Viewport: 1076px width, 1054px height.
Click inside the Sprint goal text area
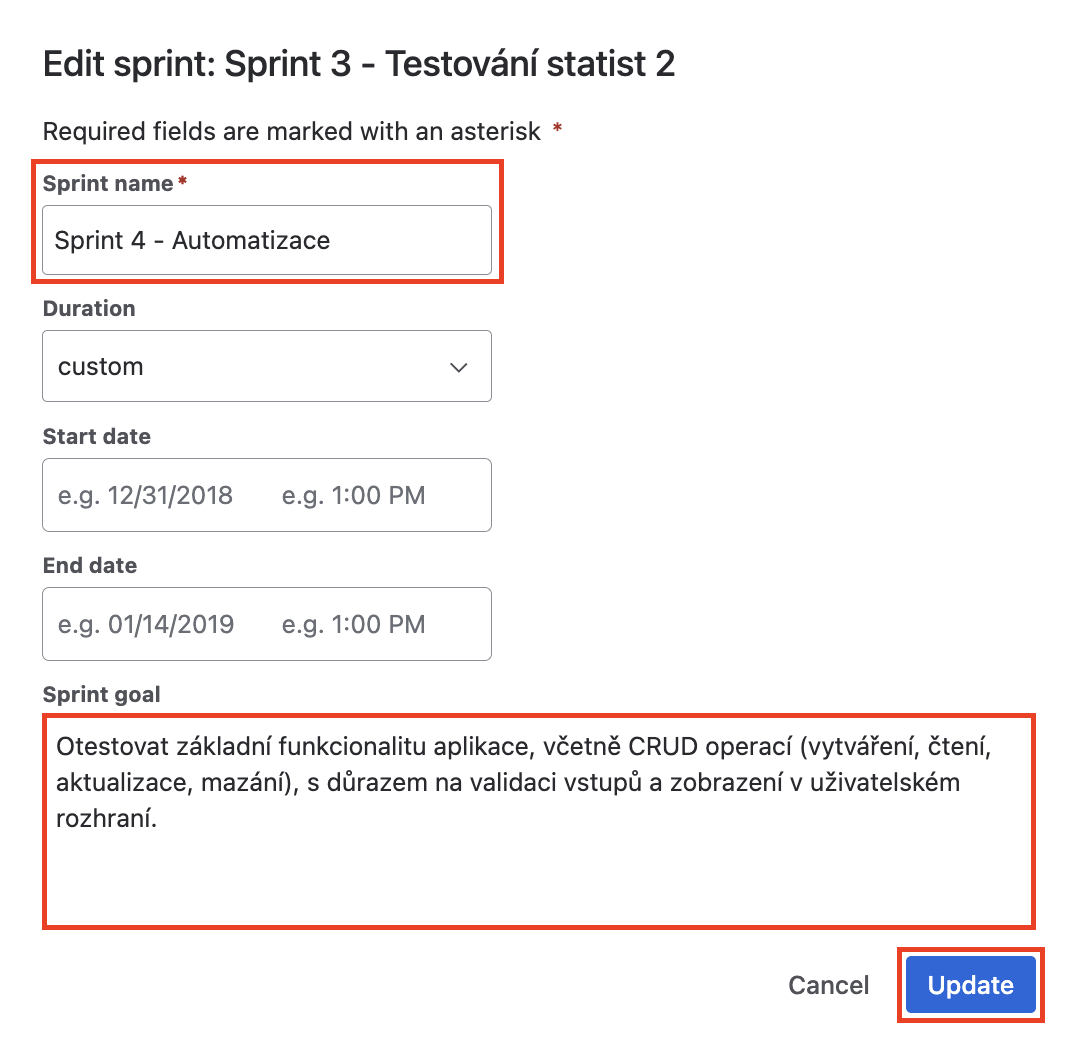[539, 821]
